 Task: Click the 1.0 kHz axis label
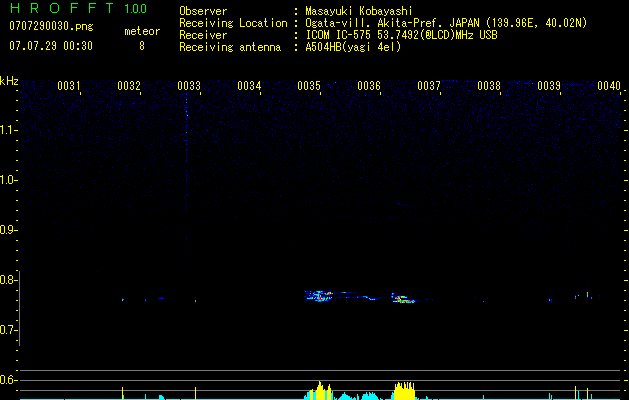click(8, 180)
